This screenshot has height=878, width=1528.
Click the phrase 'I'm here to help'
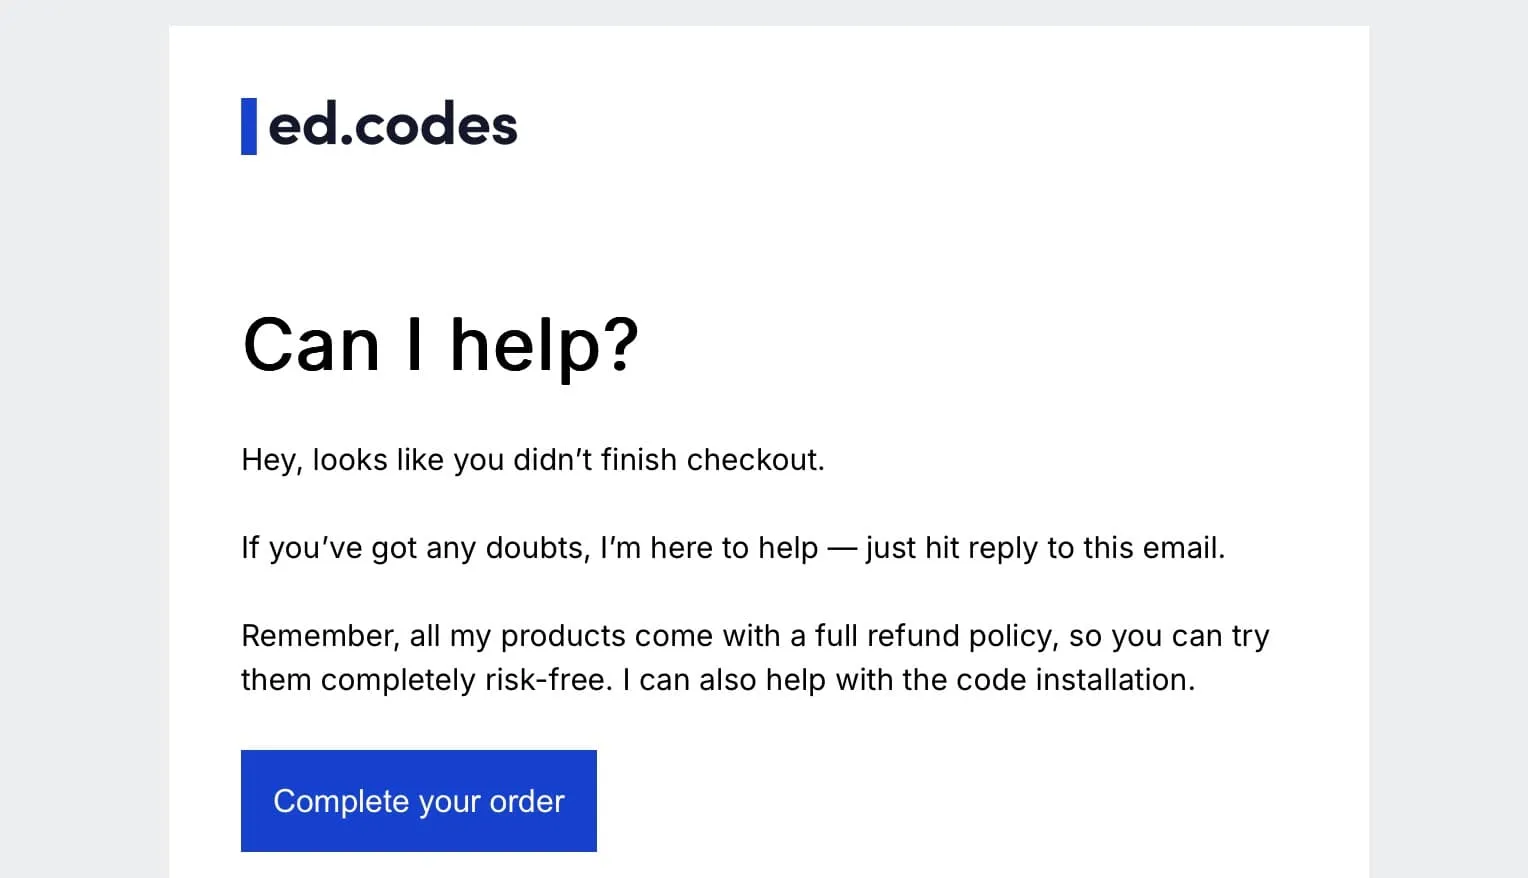pyautogui.click(x=708, y=548)
